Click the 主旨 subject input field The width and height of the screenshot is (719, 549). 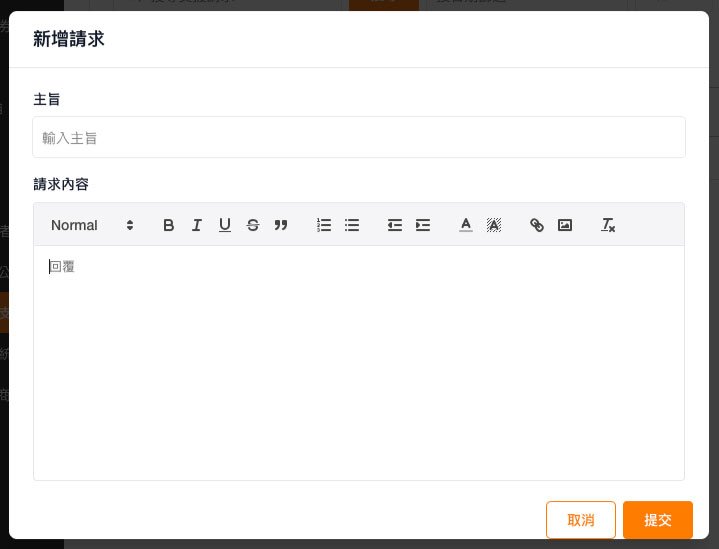pyautogui.click(x=359, y=138)
